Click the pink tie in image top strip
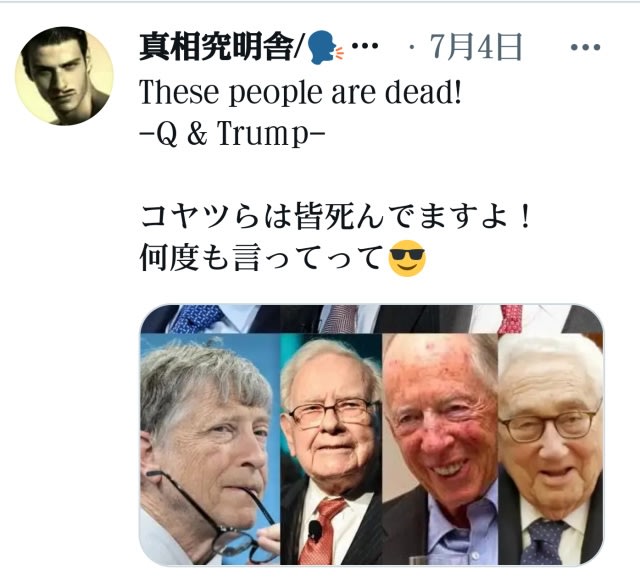 click(x=510, y=318)
